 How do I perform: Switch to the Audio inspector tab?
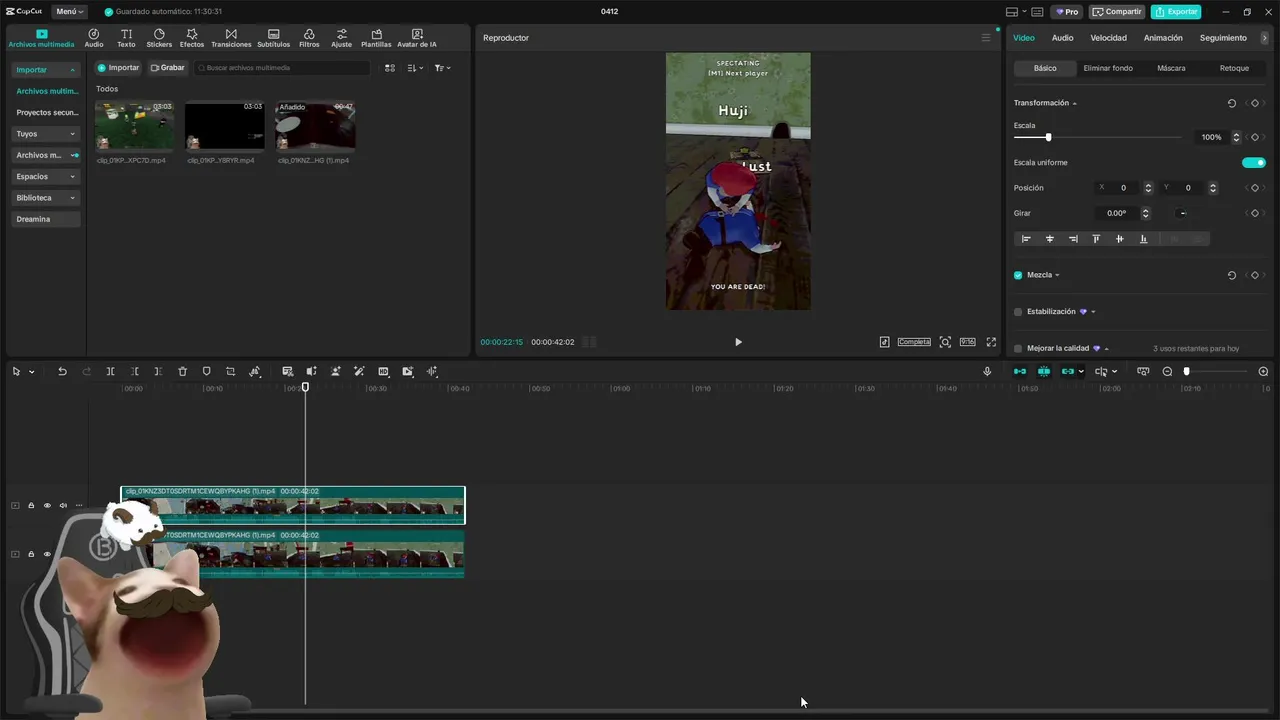(1062, 38)
